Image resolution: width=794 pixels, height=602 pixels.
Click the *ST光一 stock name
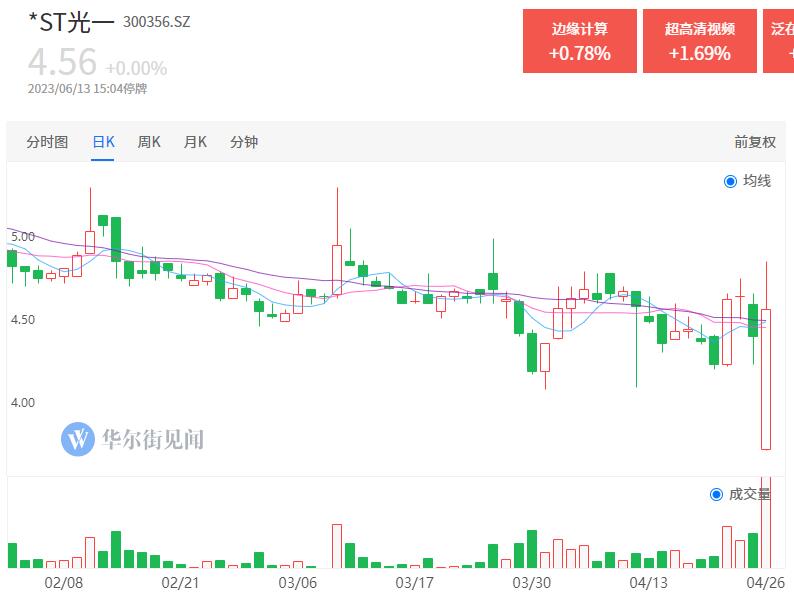tap(71, 22)
